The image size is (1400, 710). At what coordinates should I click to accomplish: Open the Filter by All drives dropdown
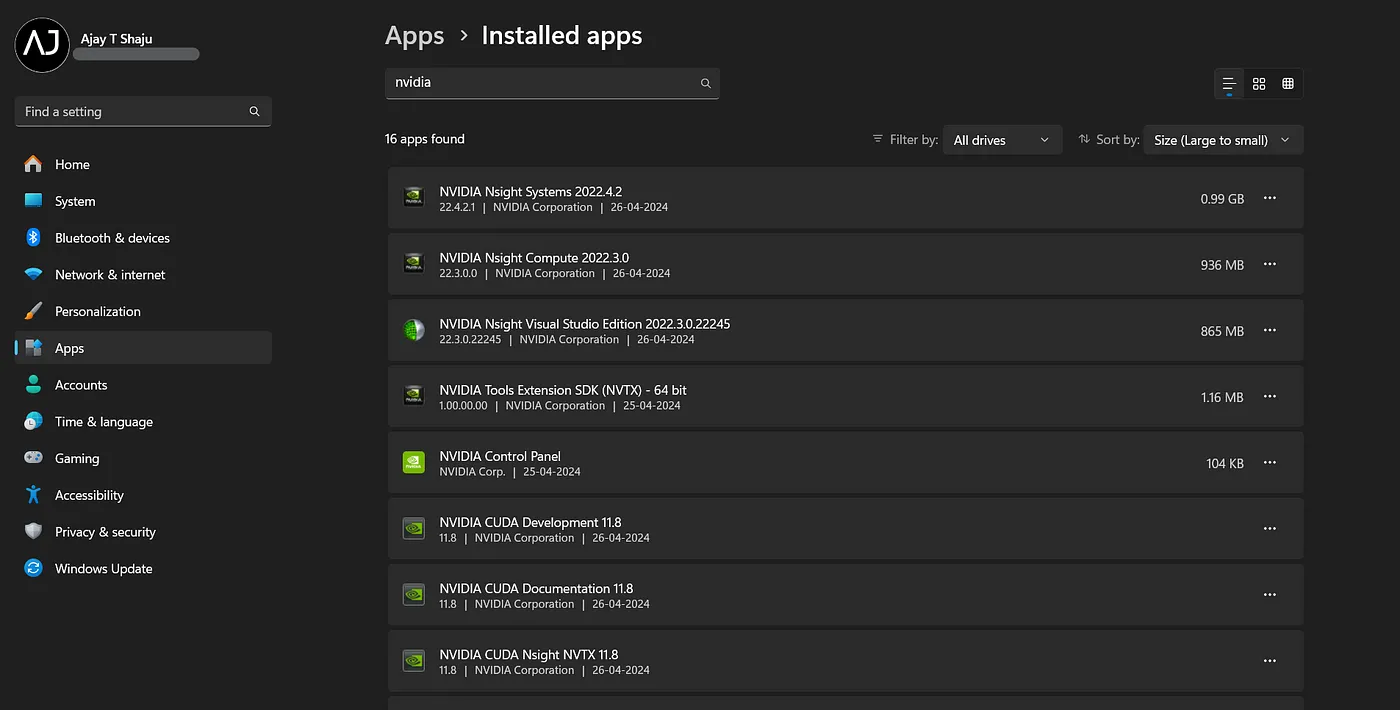[x=1001, y=140]
